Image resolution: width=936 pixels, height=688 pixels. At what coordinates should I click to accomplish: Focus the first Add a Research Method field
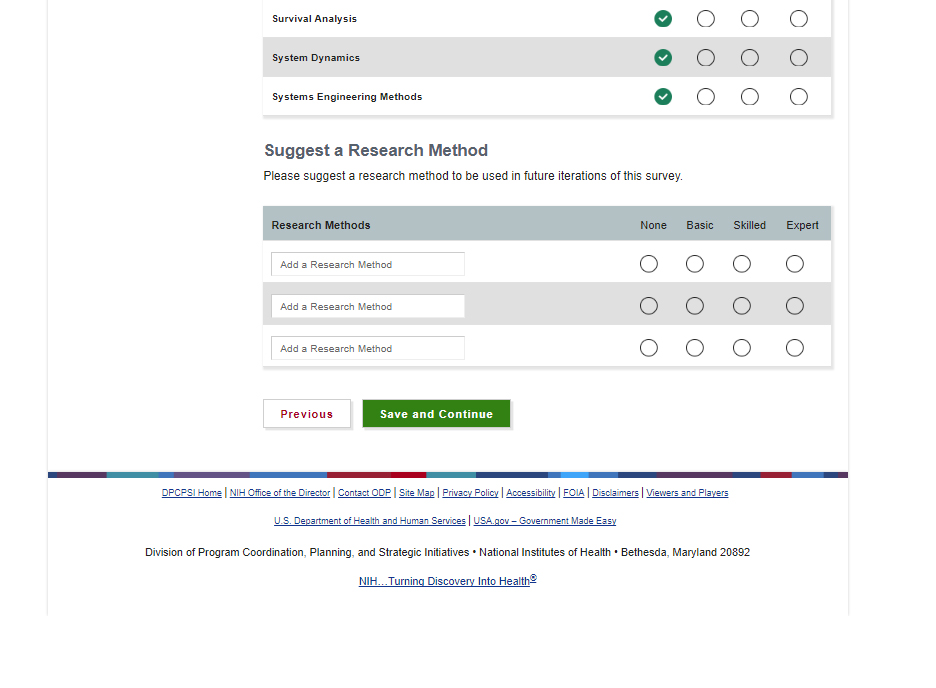[x=367, y=265]
